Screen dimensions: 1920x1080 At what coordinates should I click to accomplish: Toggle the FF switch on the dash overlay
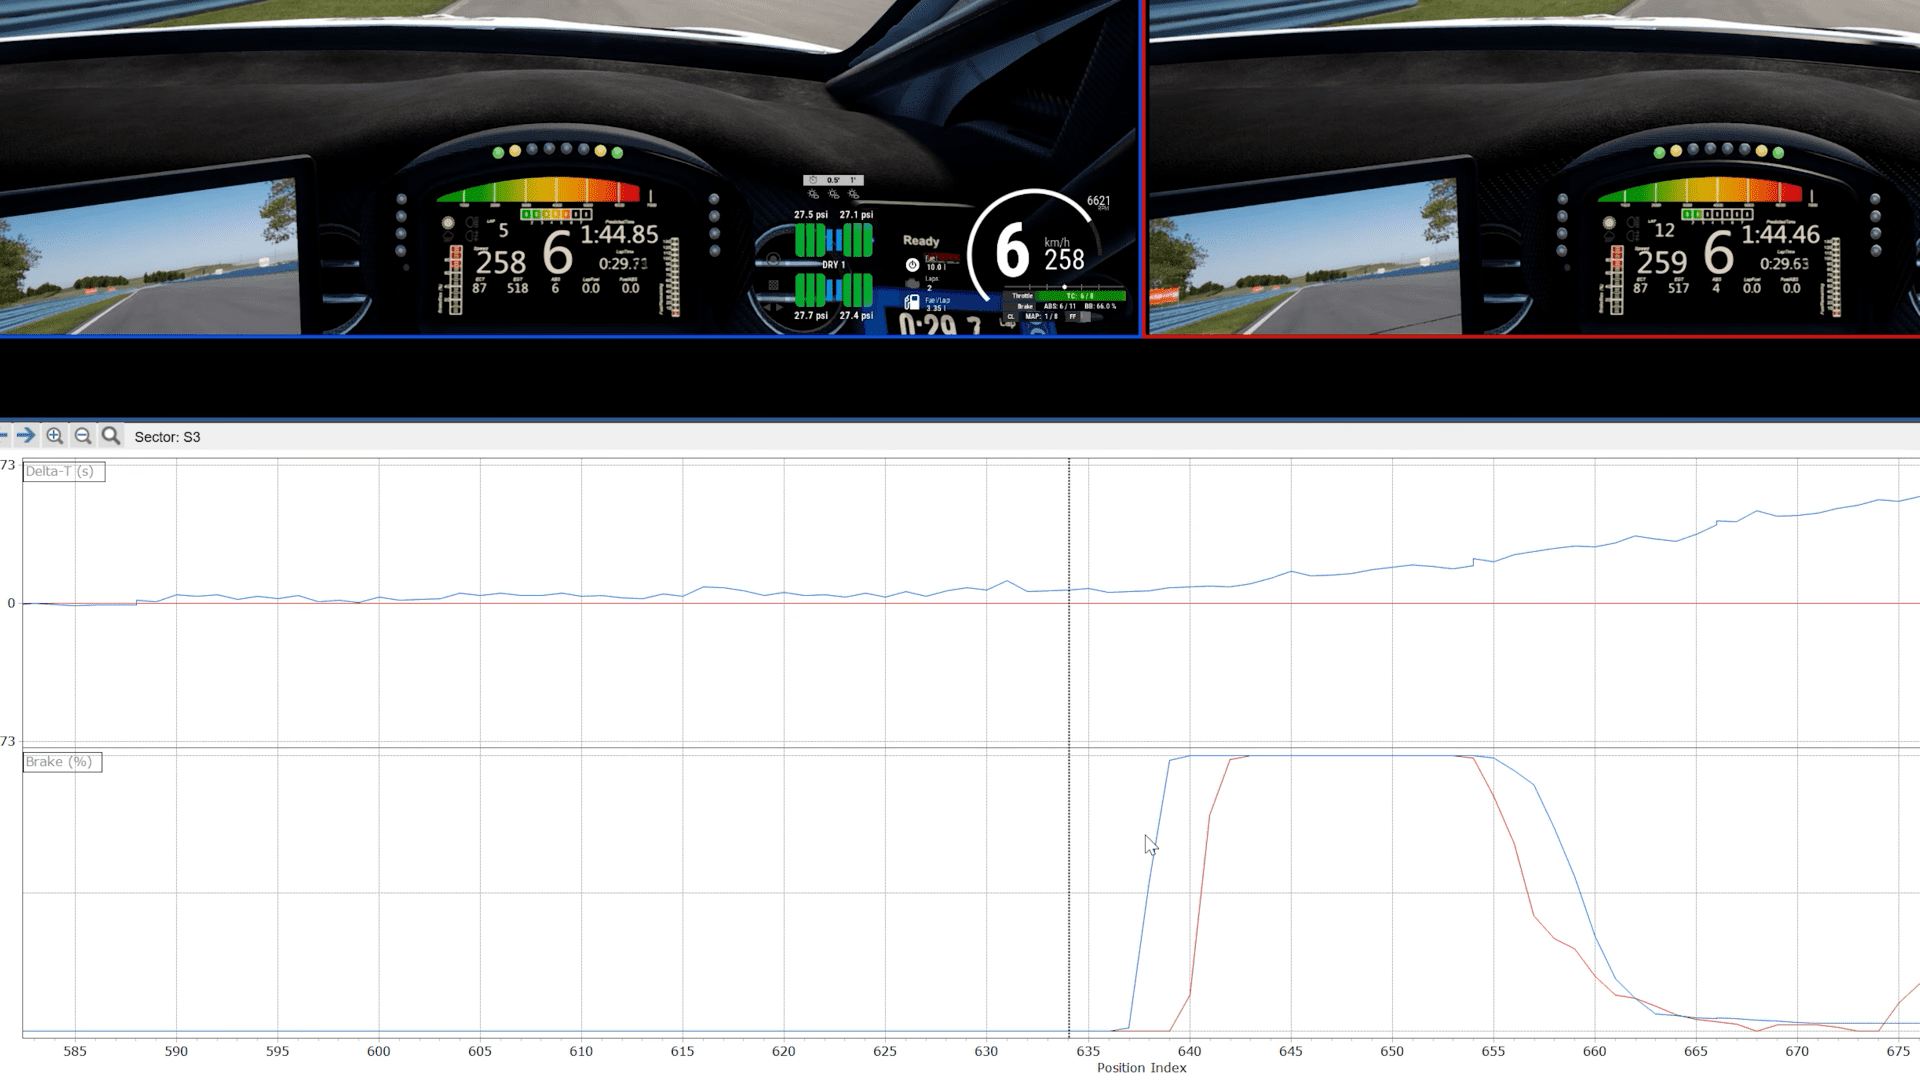point(1072,317)
